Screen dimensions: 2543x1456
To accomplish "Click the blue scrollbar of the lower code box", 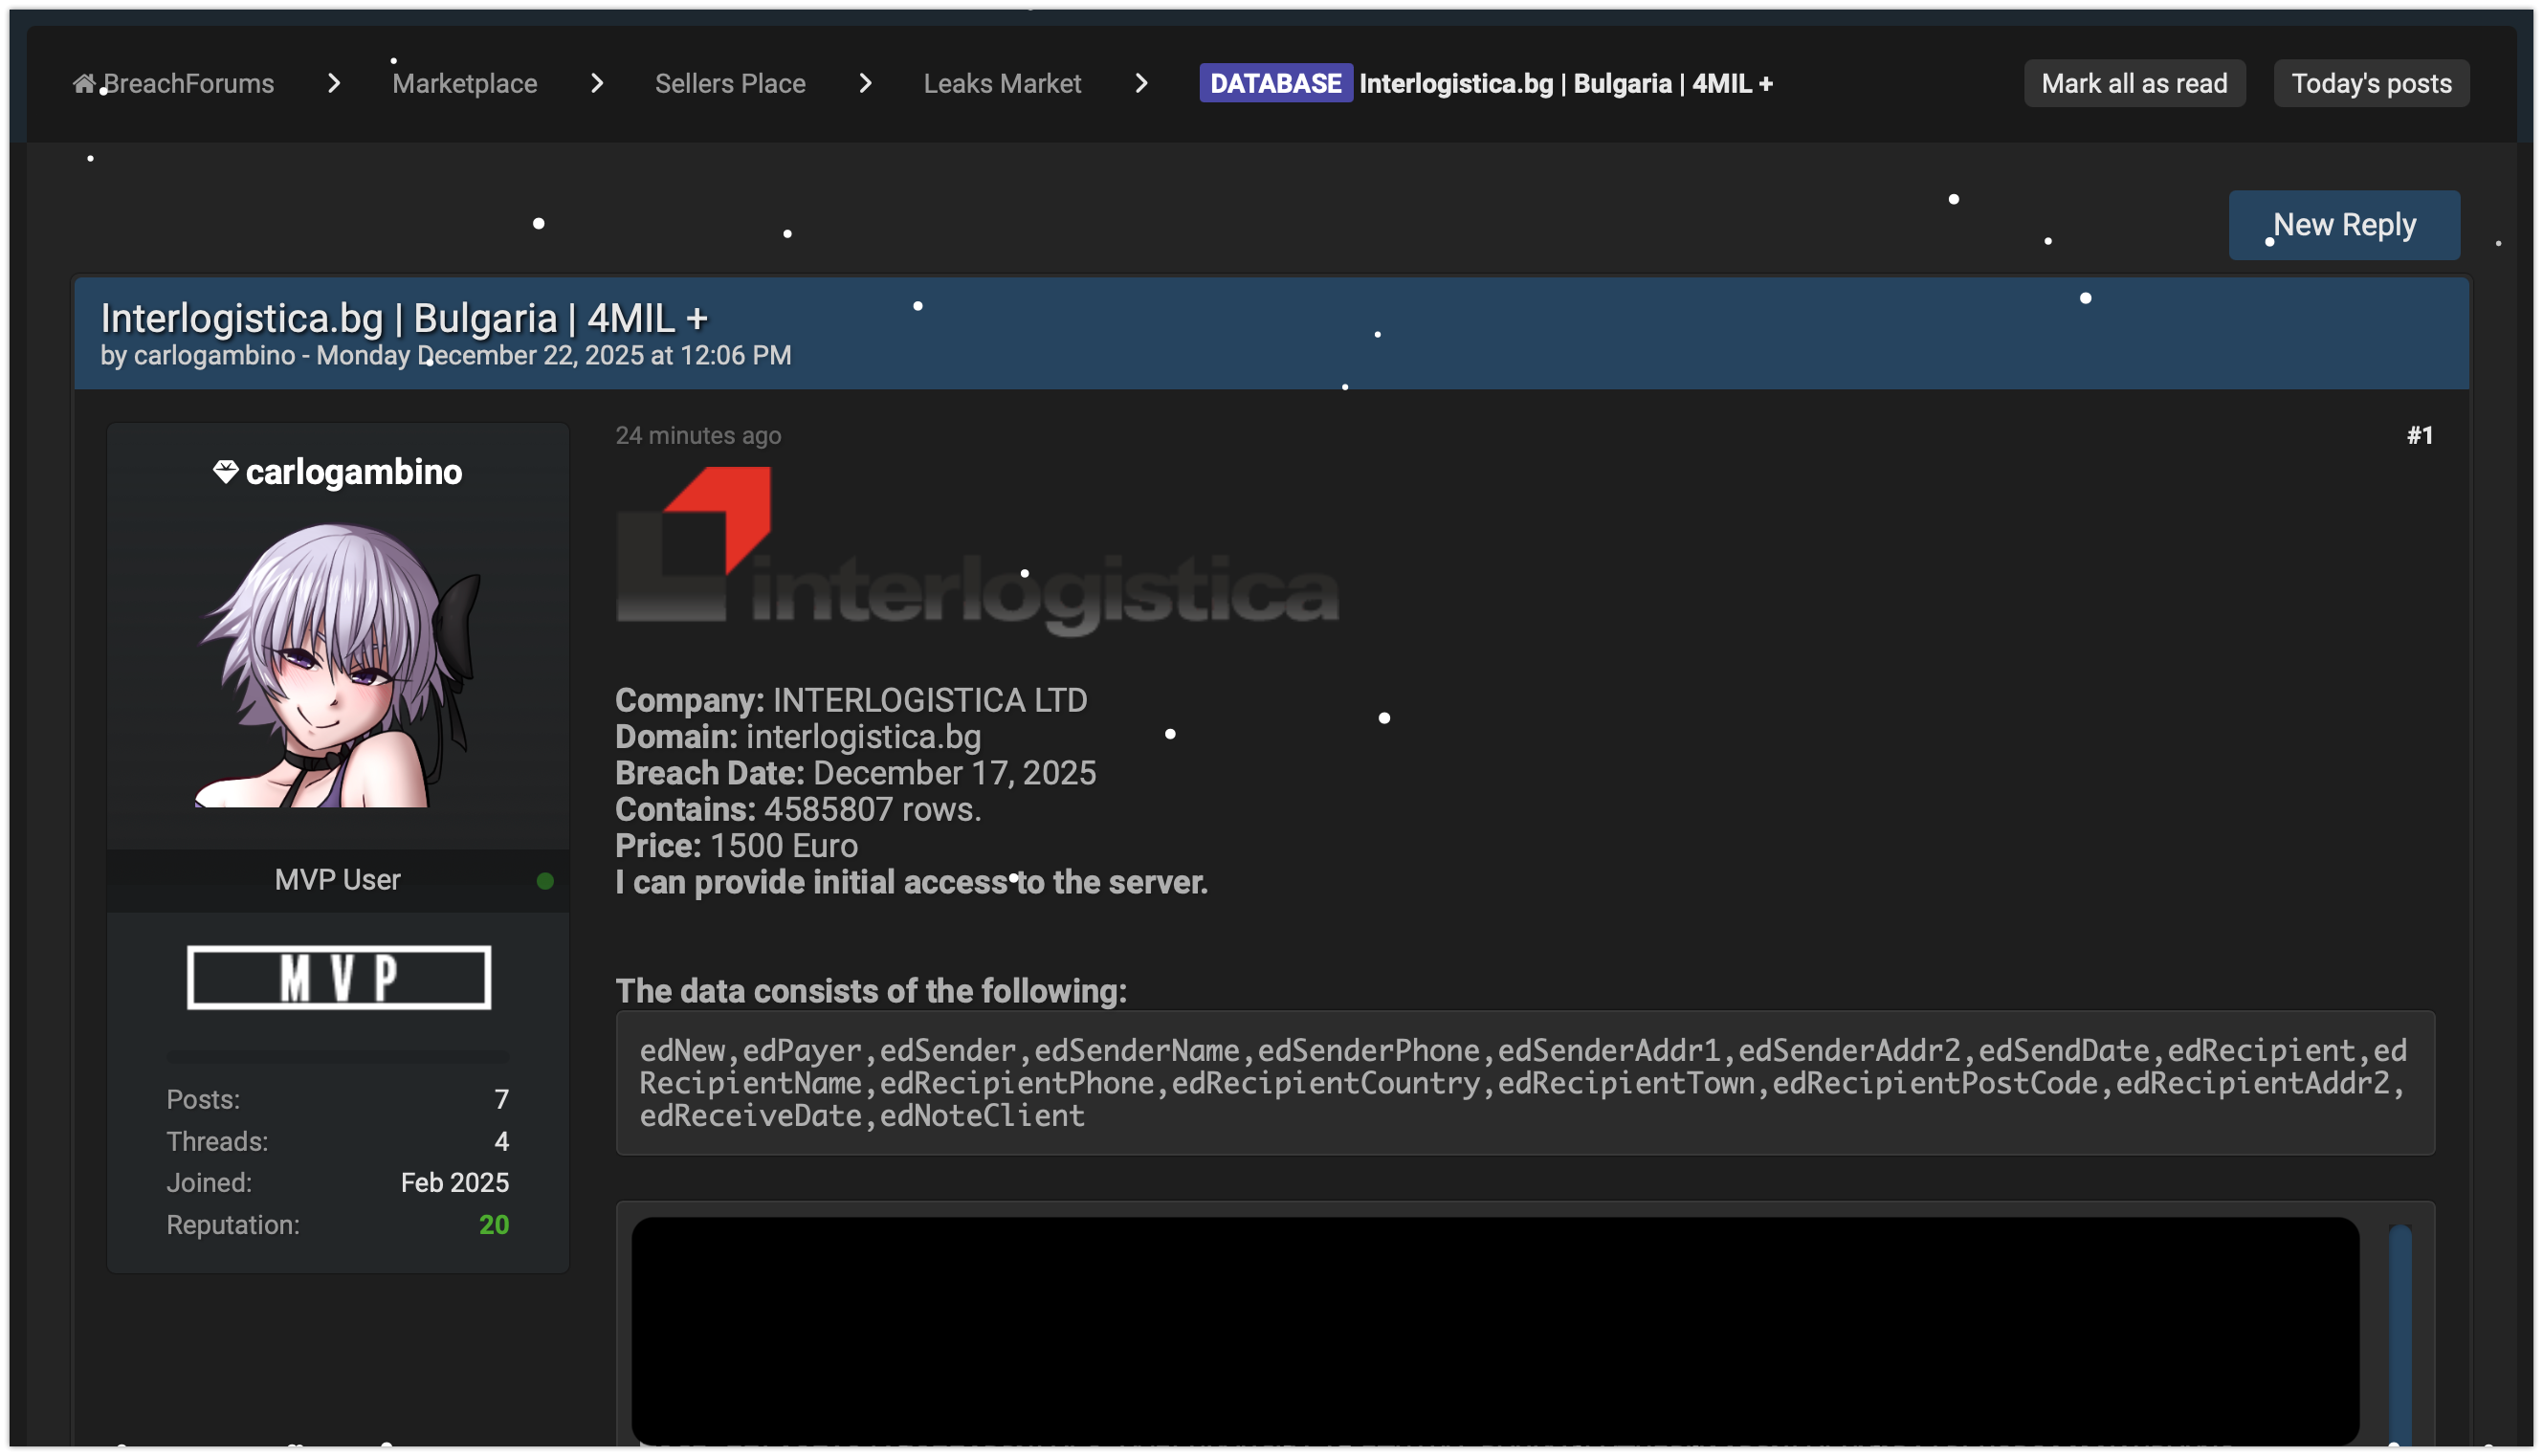I will tap(2400, 1335).
